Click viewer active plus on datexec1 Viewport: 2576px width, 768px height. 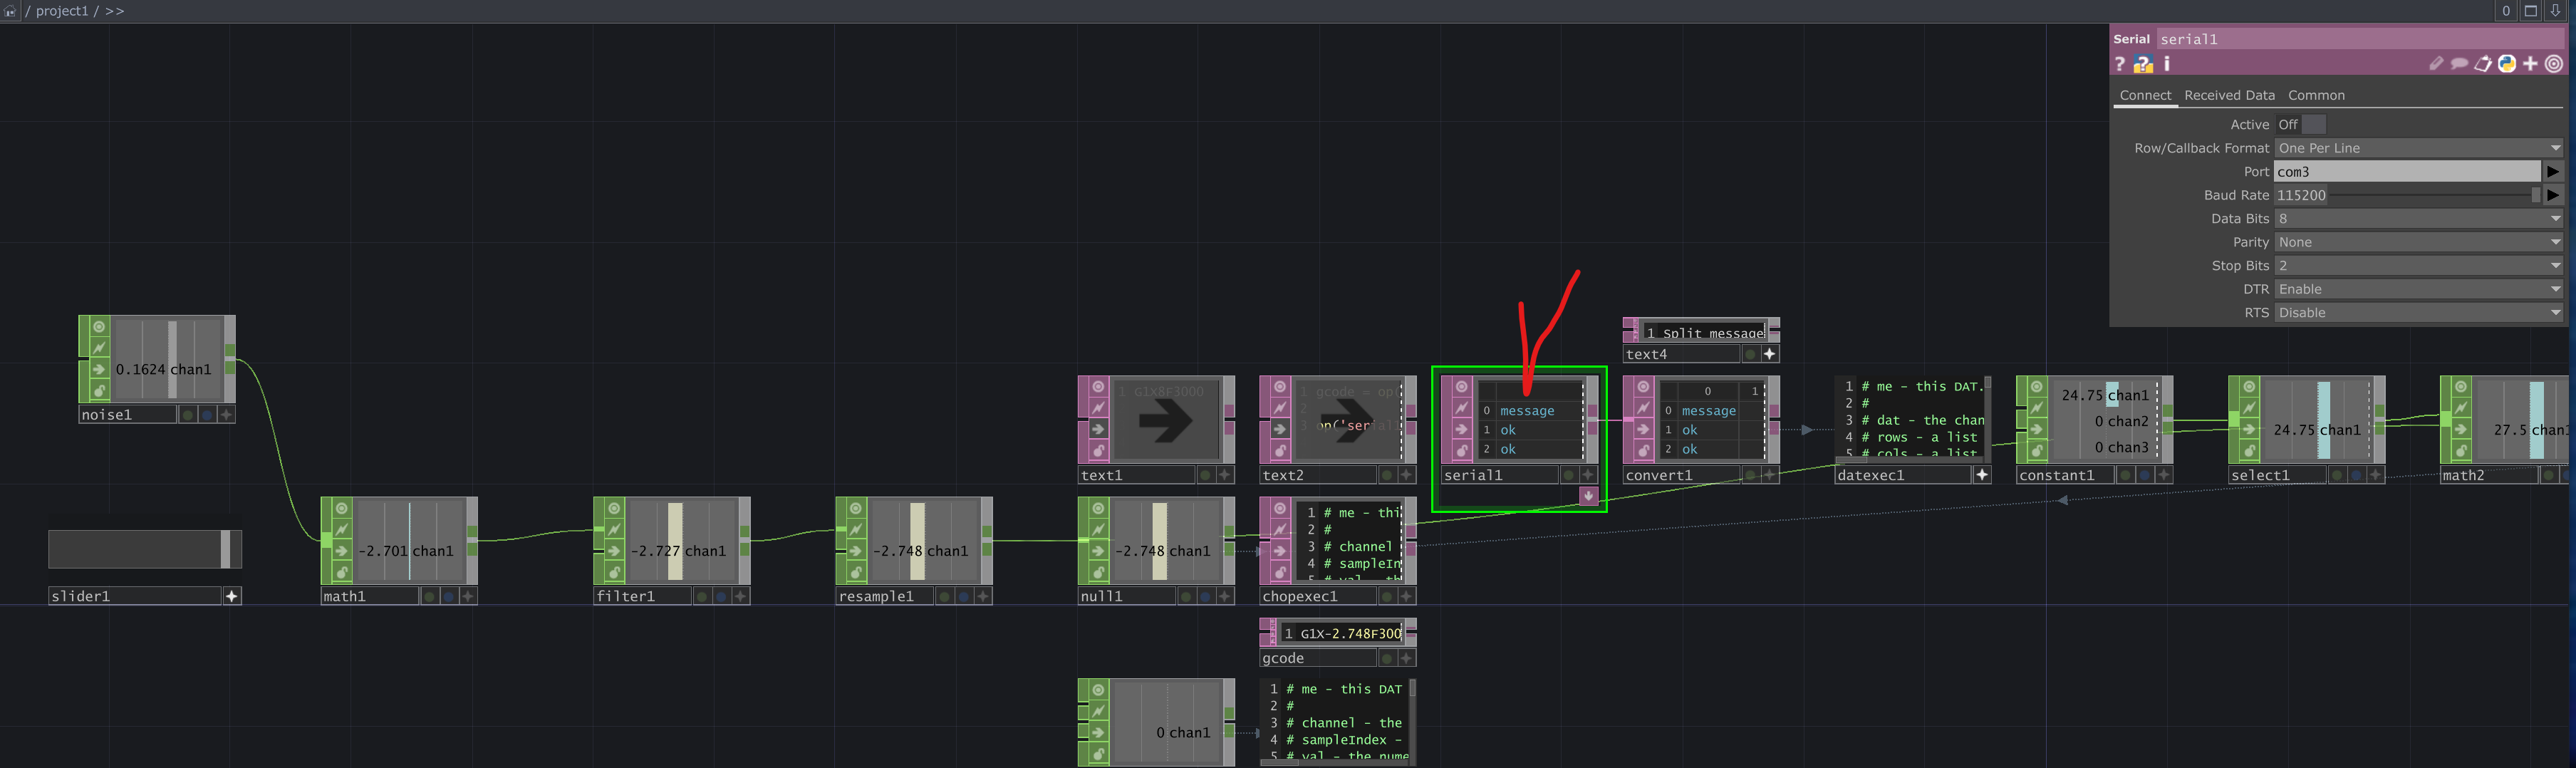[x=1982, y=475]
